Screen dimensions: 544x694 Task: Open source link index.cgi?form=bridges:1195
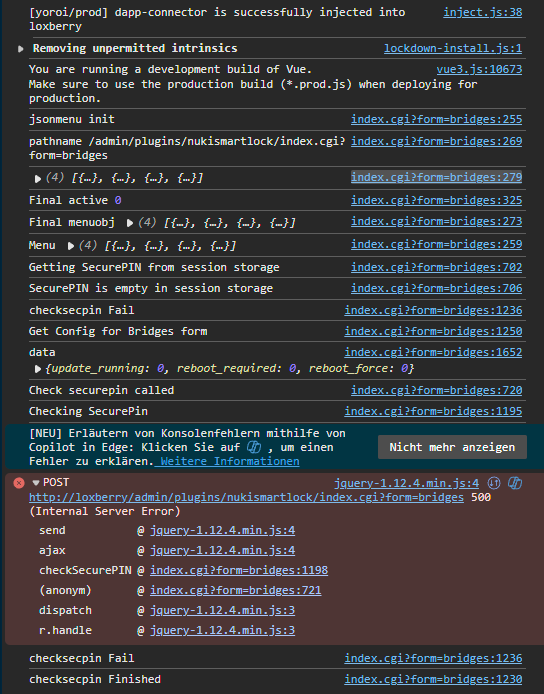(x=433, y=411)
